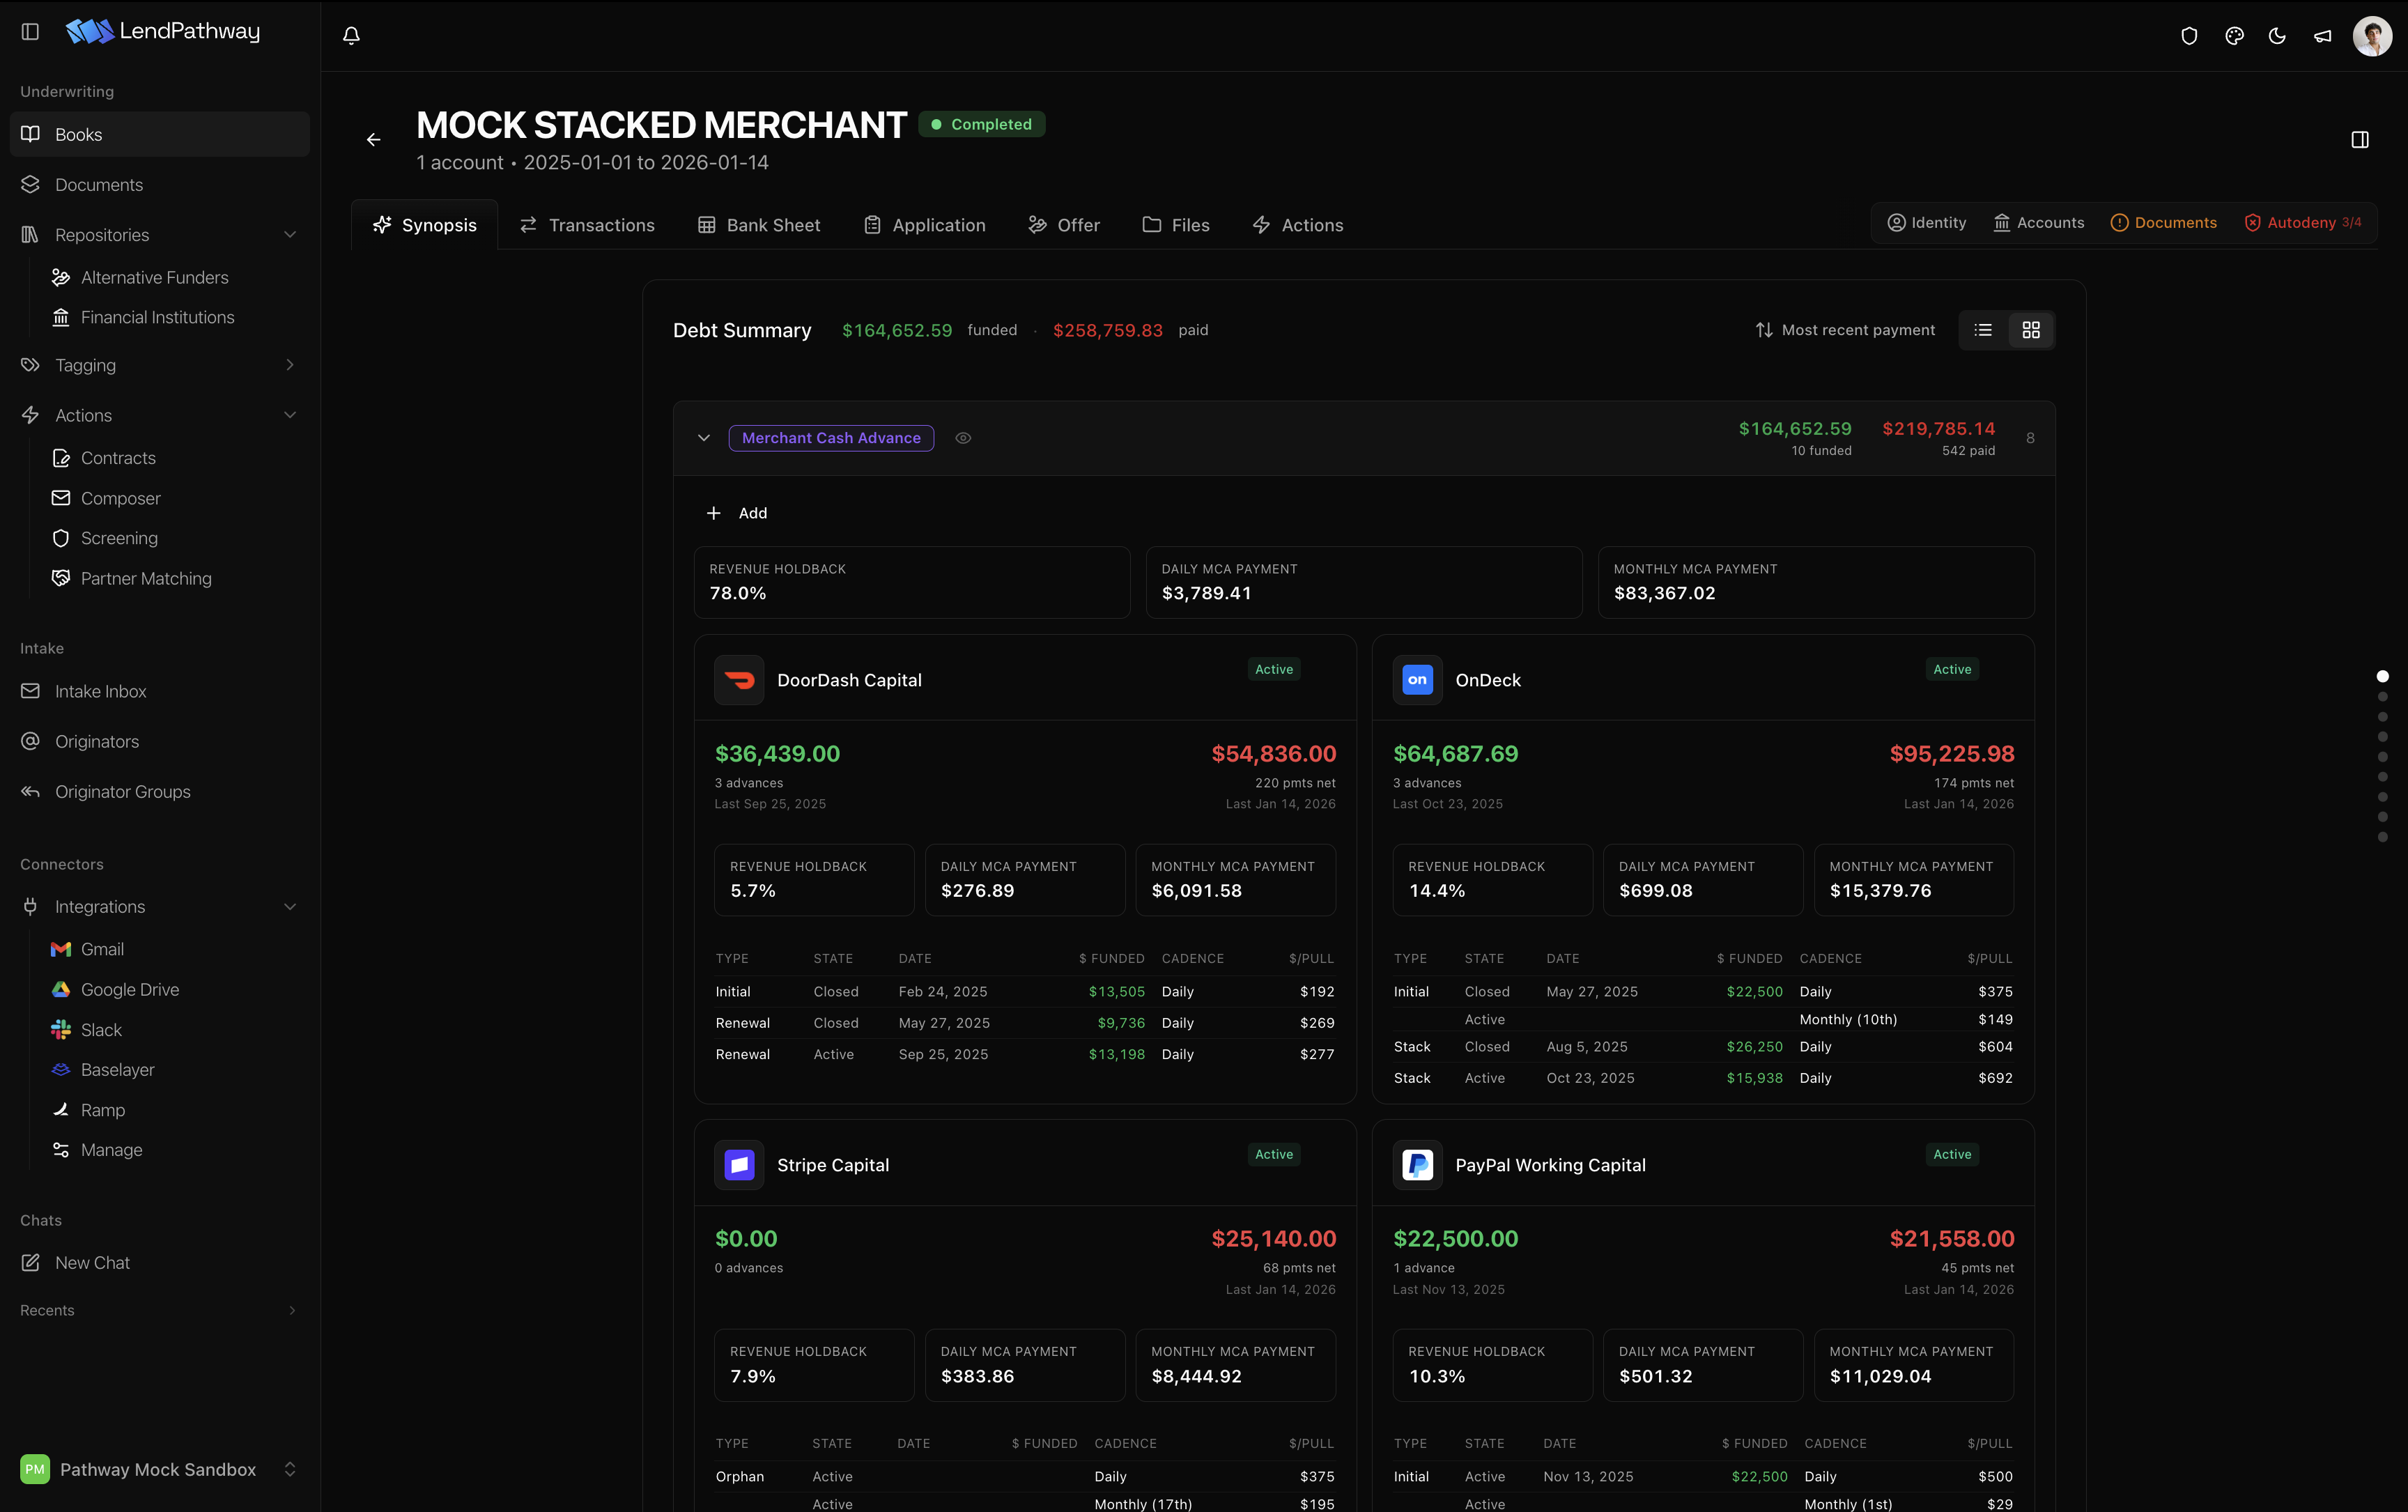
Task: Open the palette theme icon
Action: tap(2234, 36)
